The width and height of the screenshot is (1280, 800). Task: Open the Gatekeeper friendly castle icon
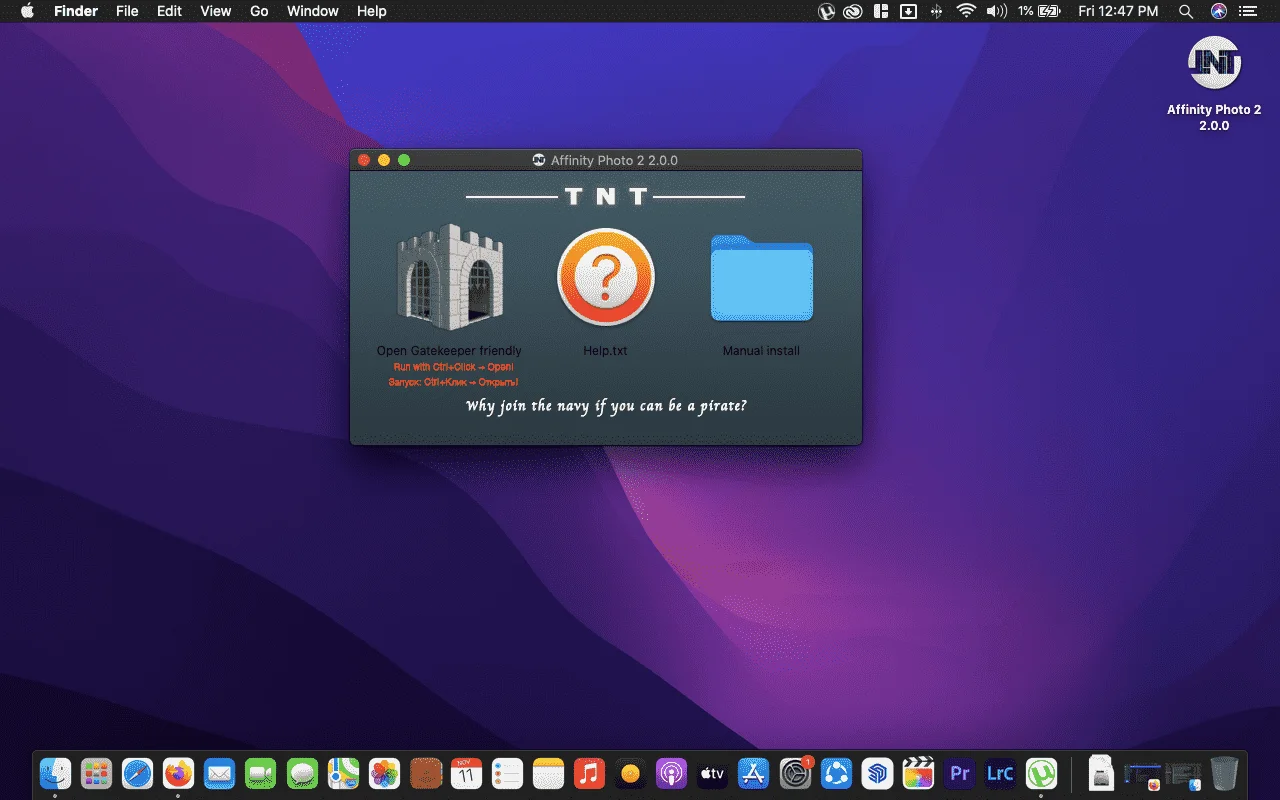(449, 277)
